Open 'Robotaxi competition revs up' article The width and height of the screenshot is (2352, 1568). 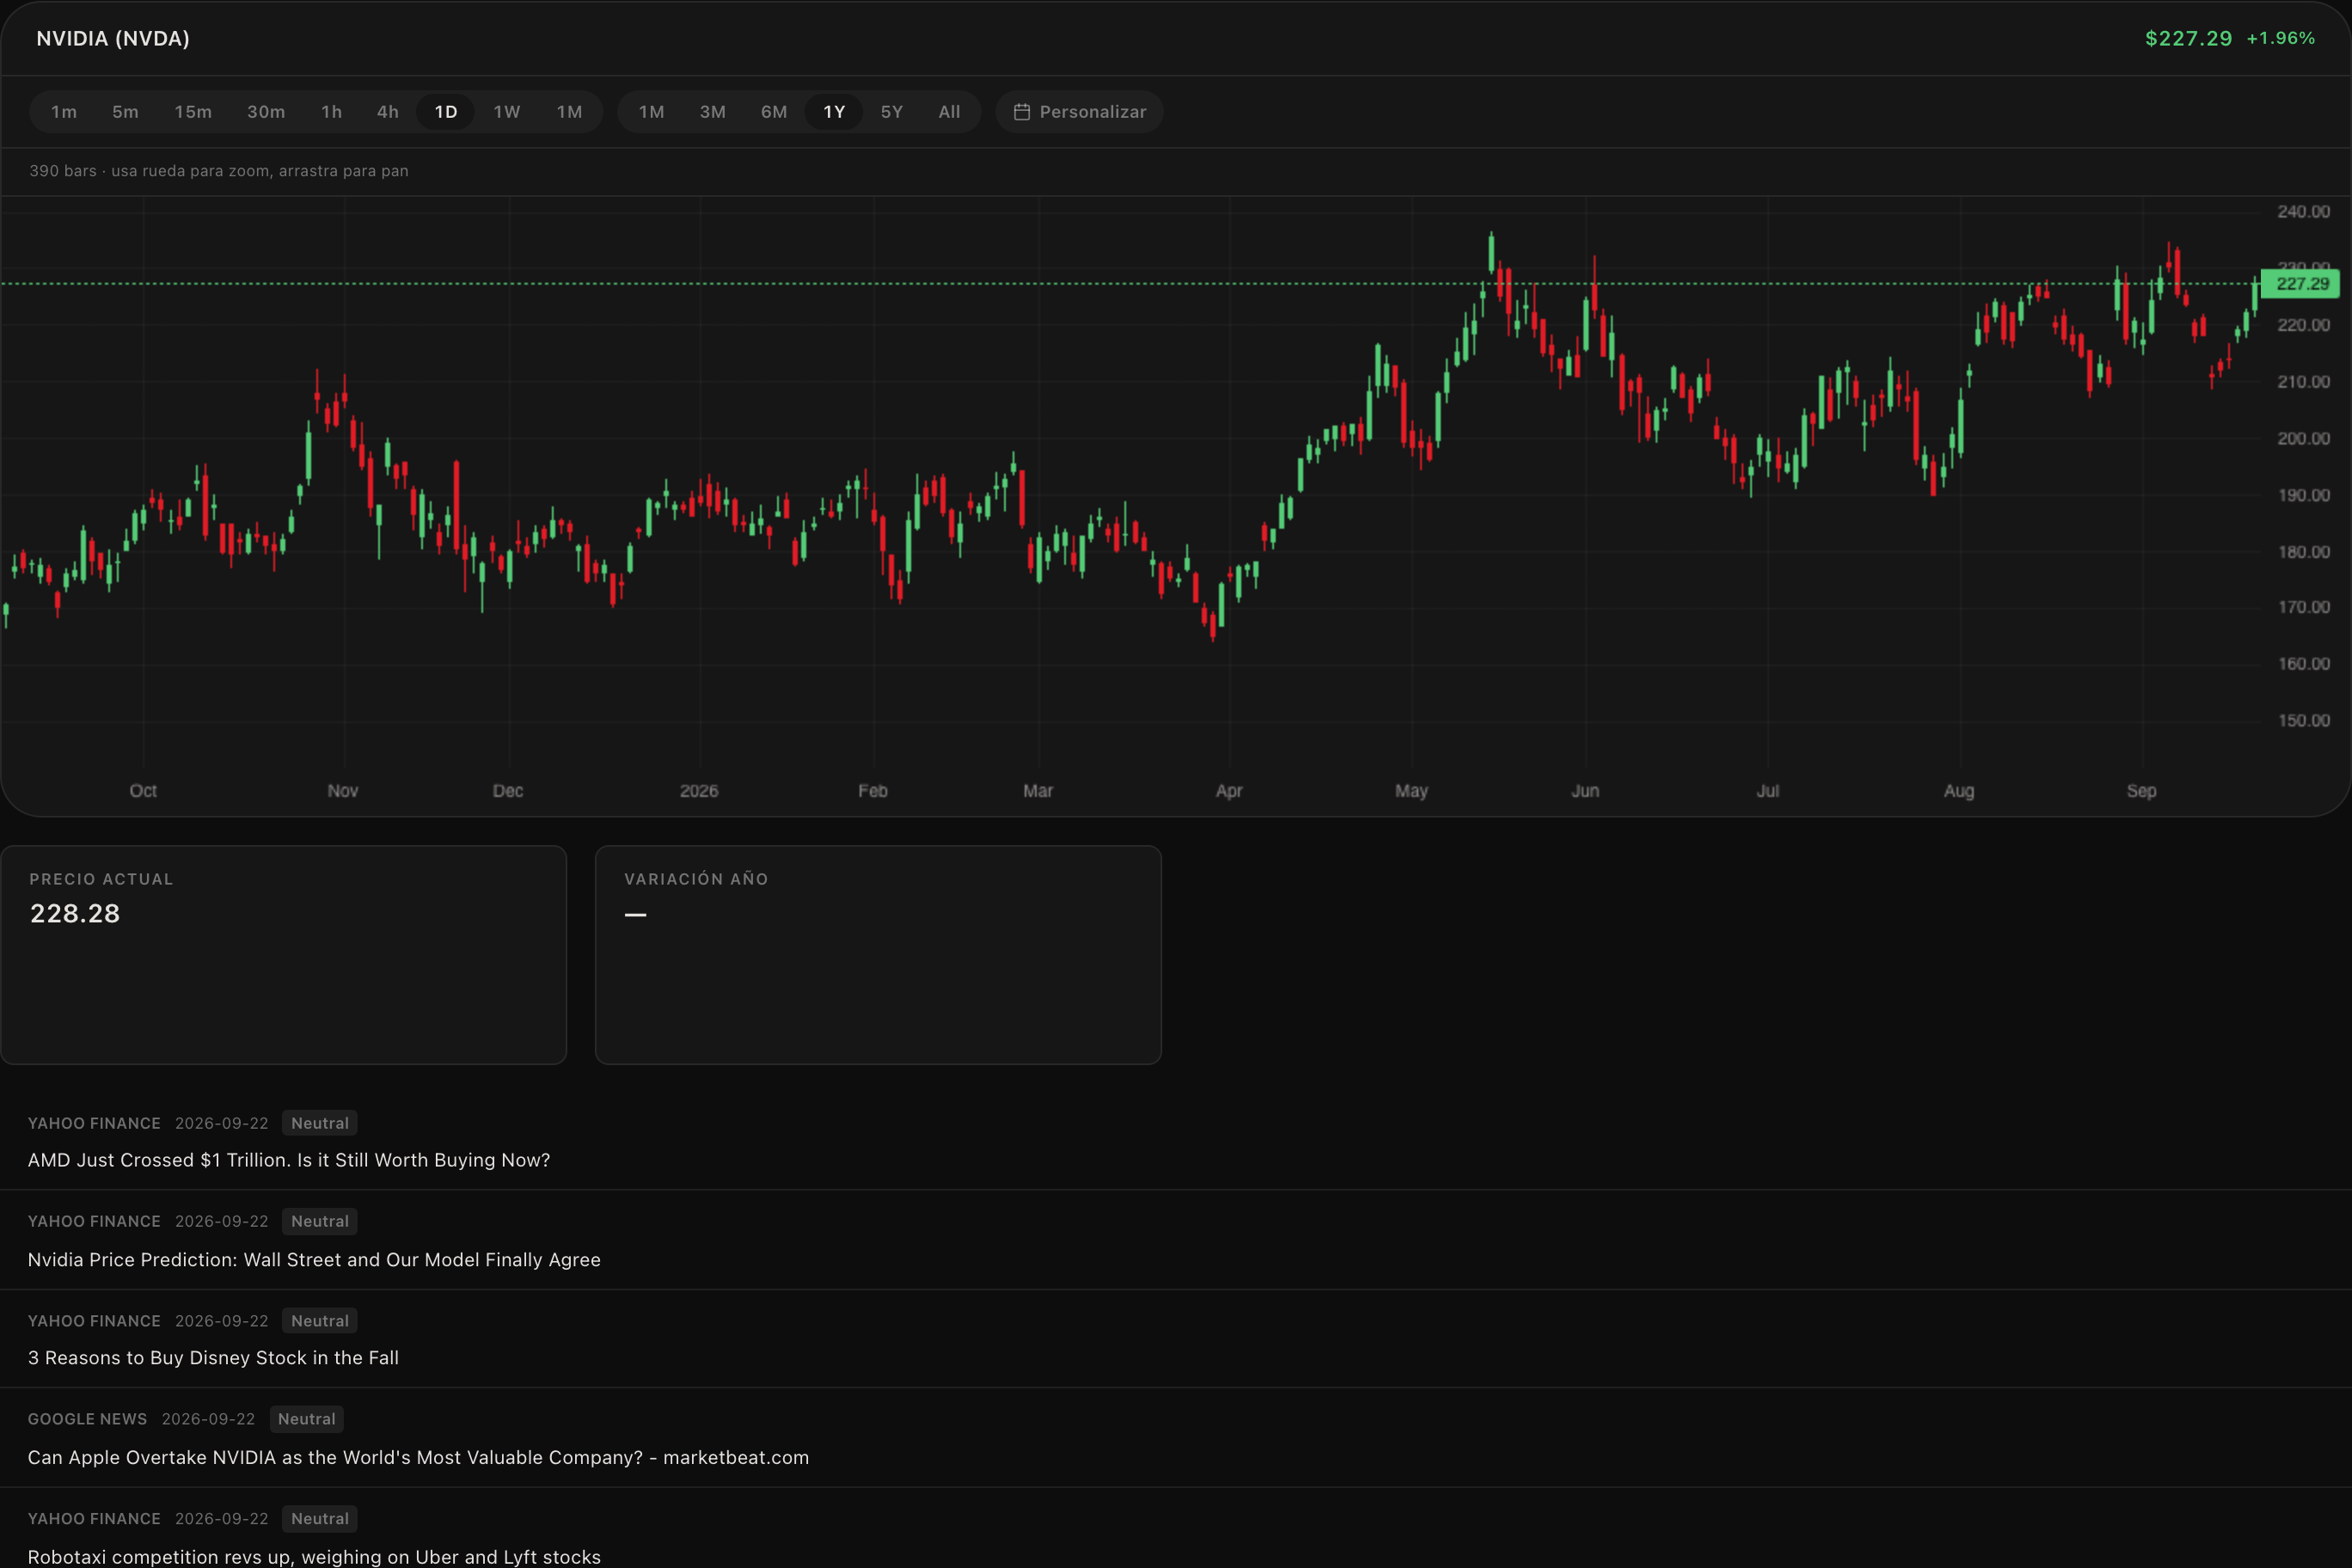click(x=314, y=1557)
